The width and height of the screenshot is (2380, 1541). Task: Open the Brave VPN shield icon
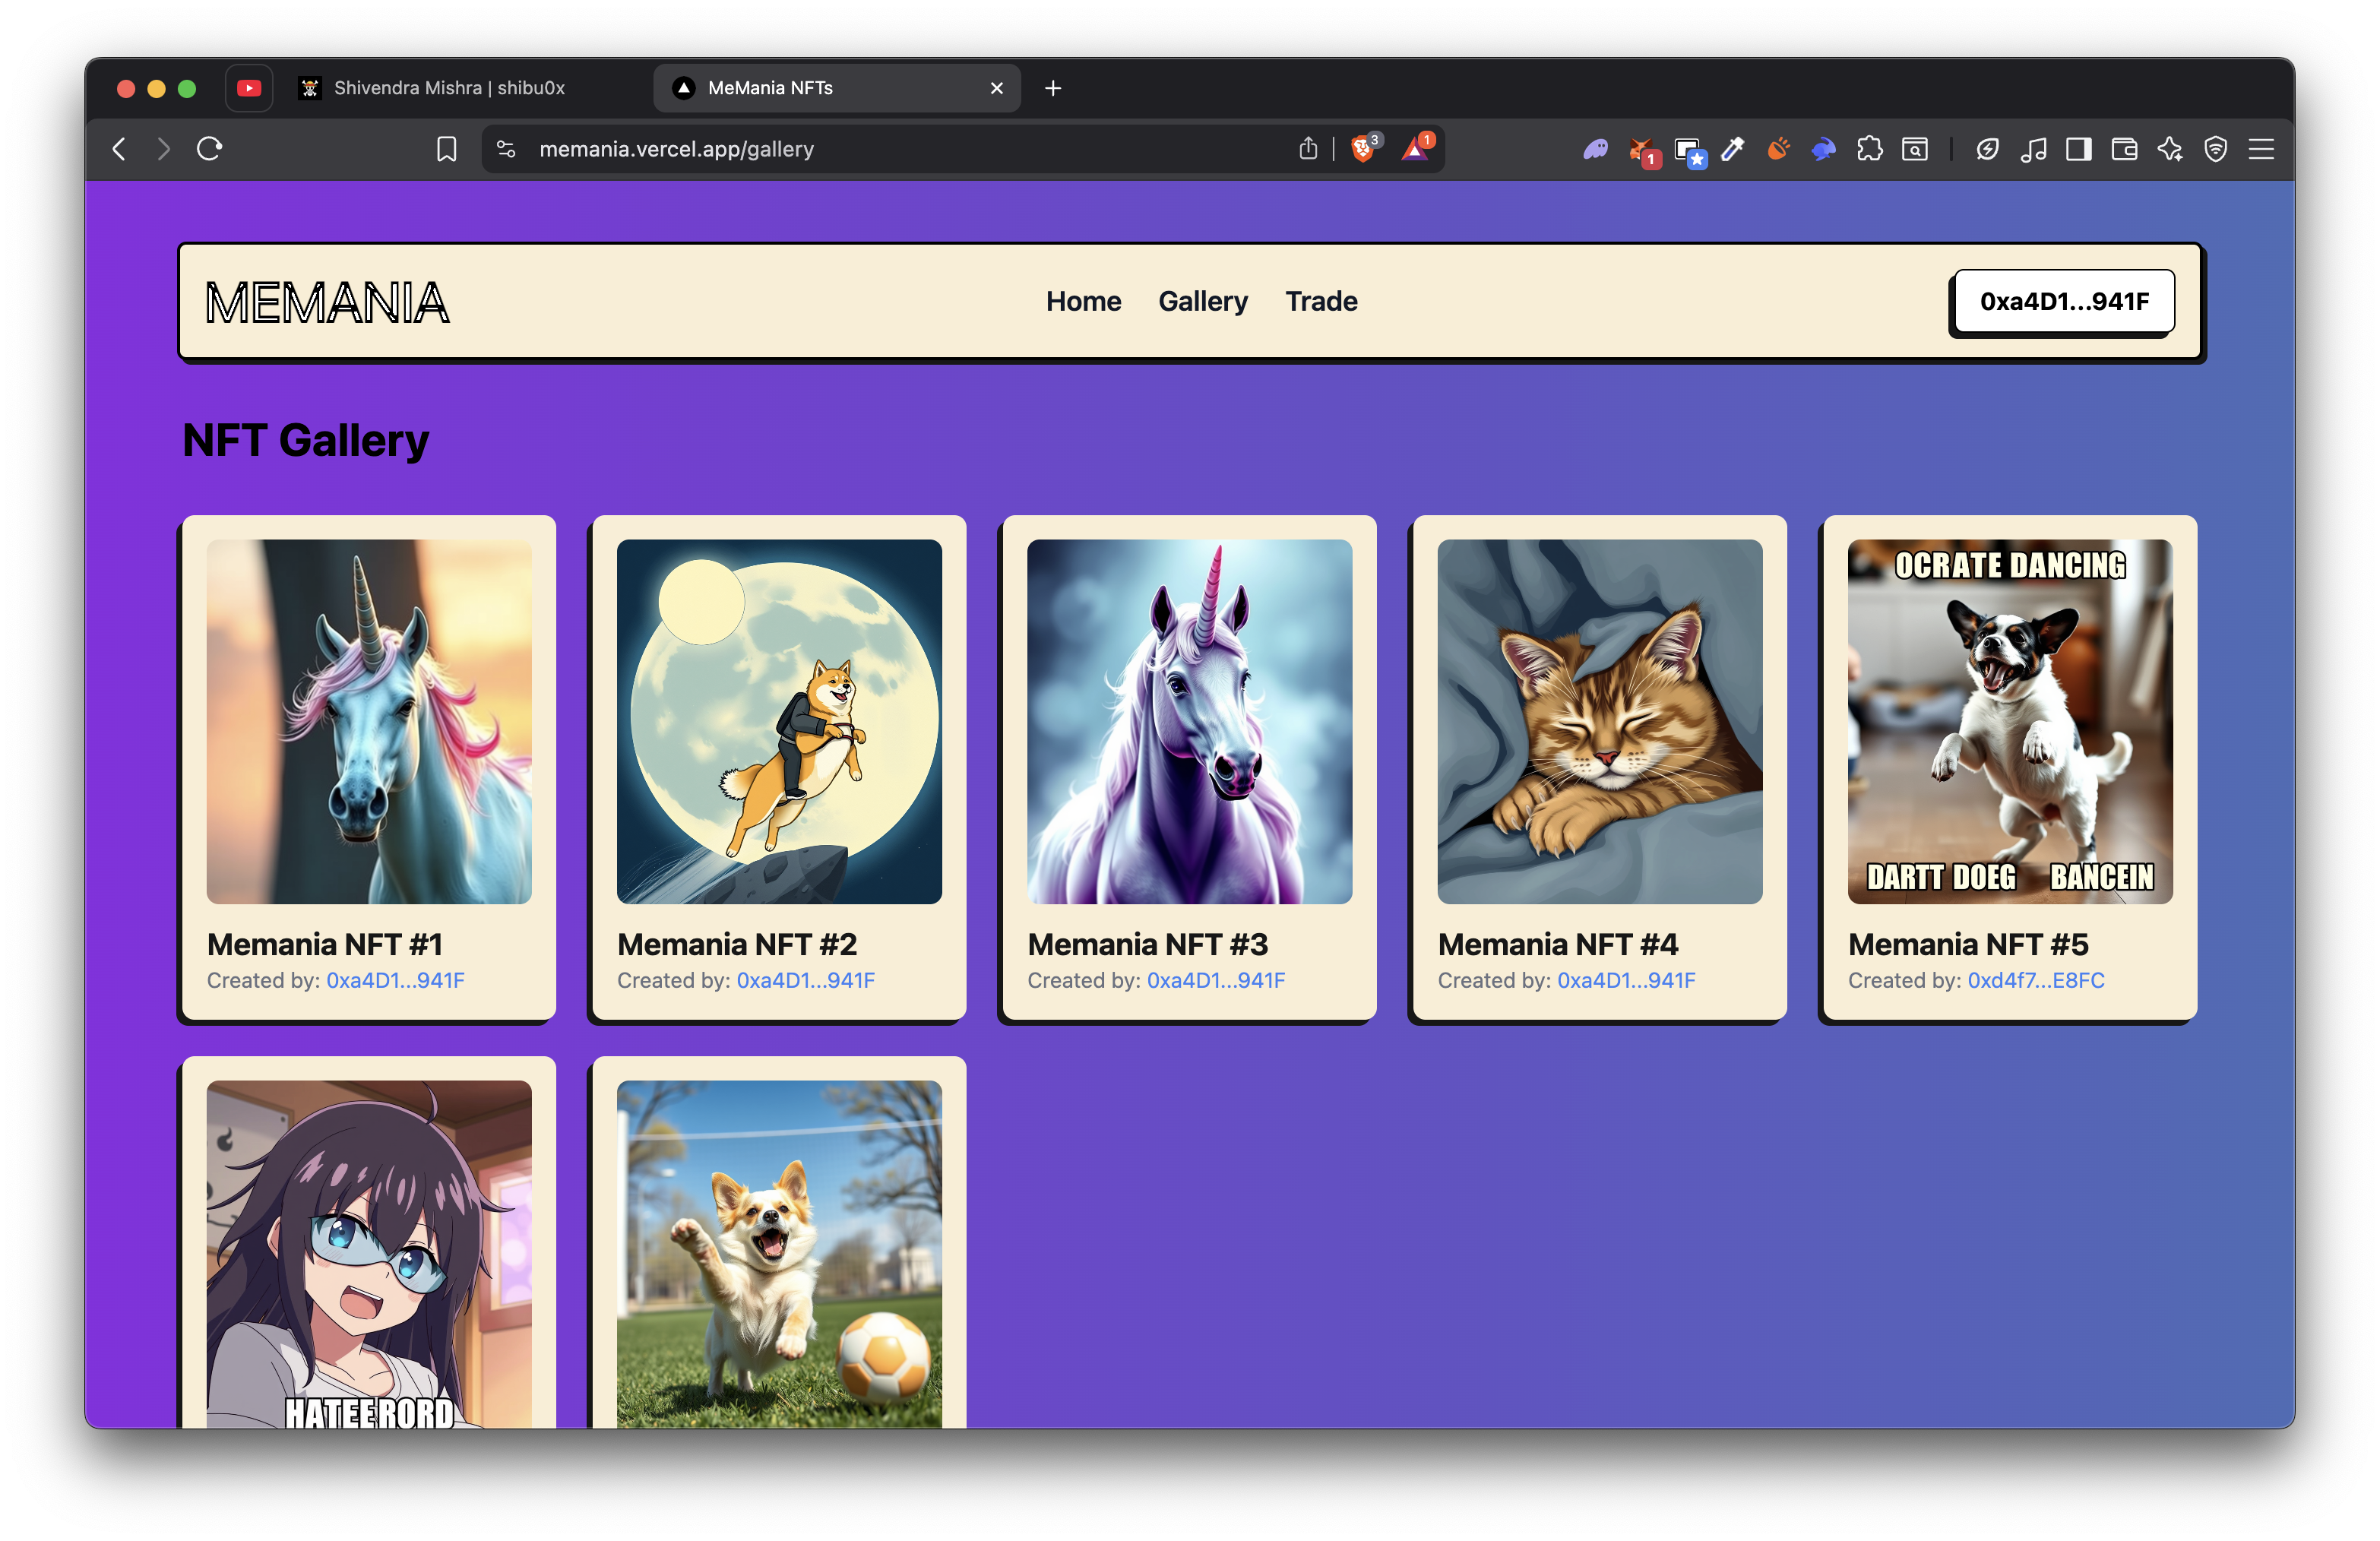(2216, 149)
